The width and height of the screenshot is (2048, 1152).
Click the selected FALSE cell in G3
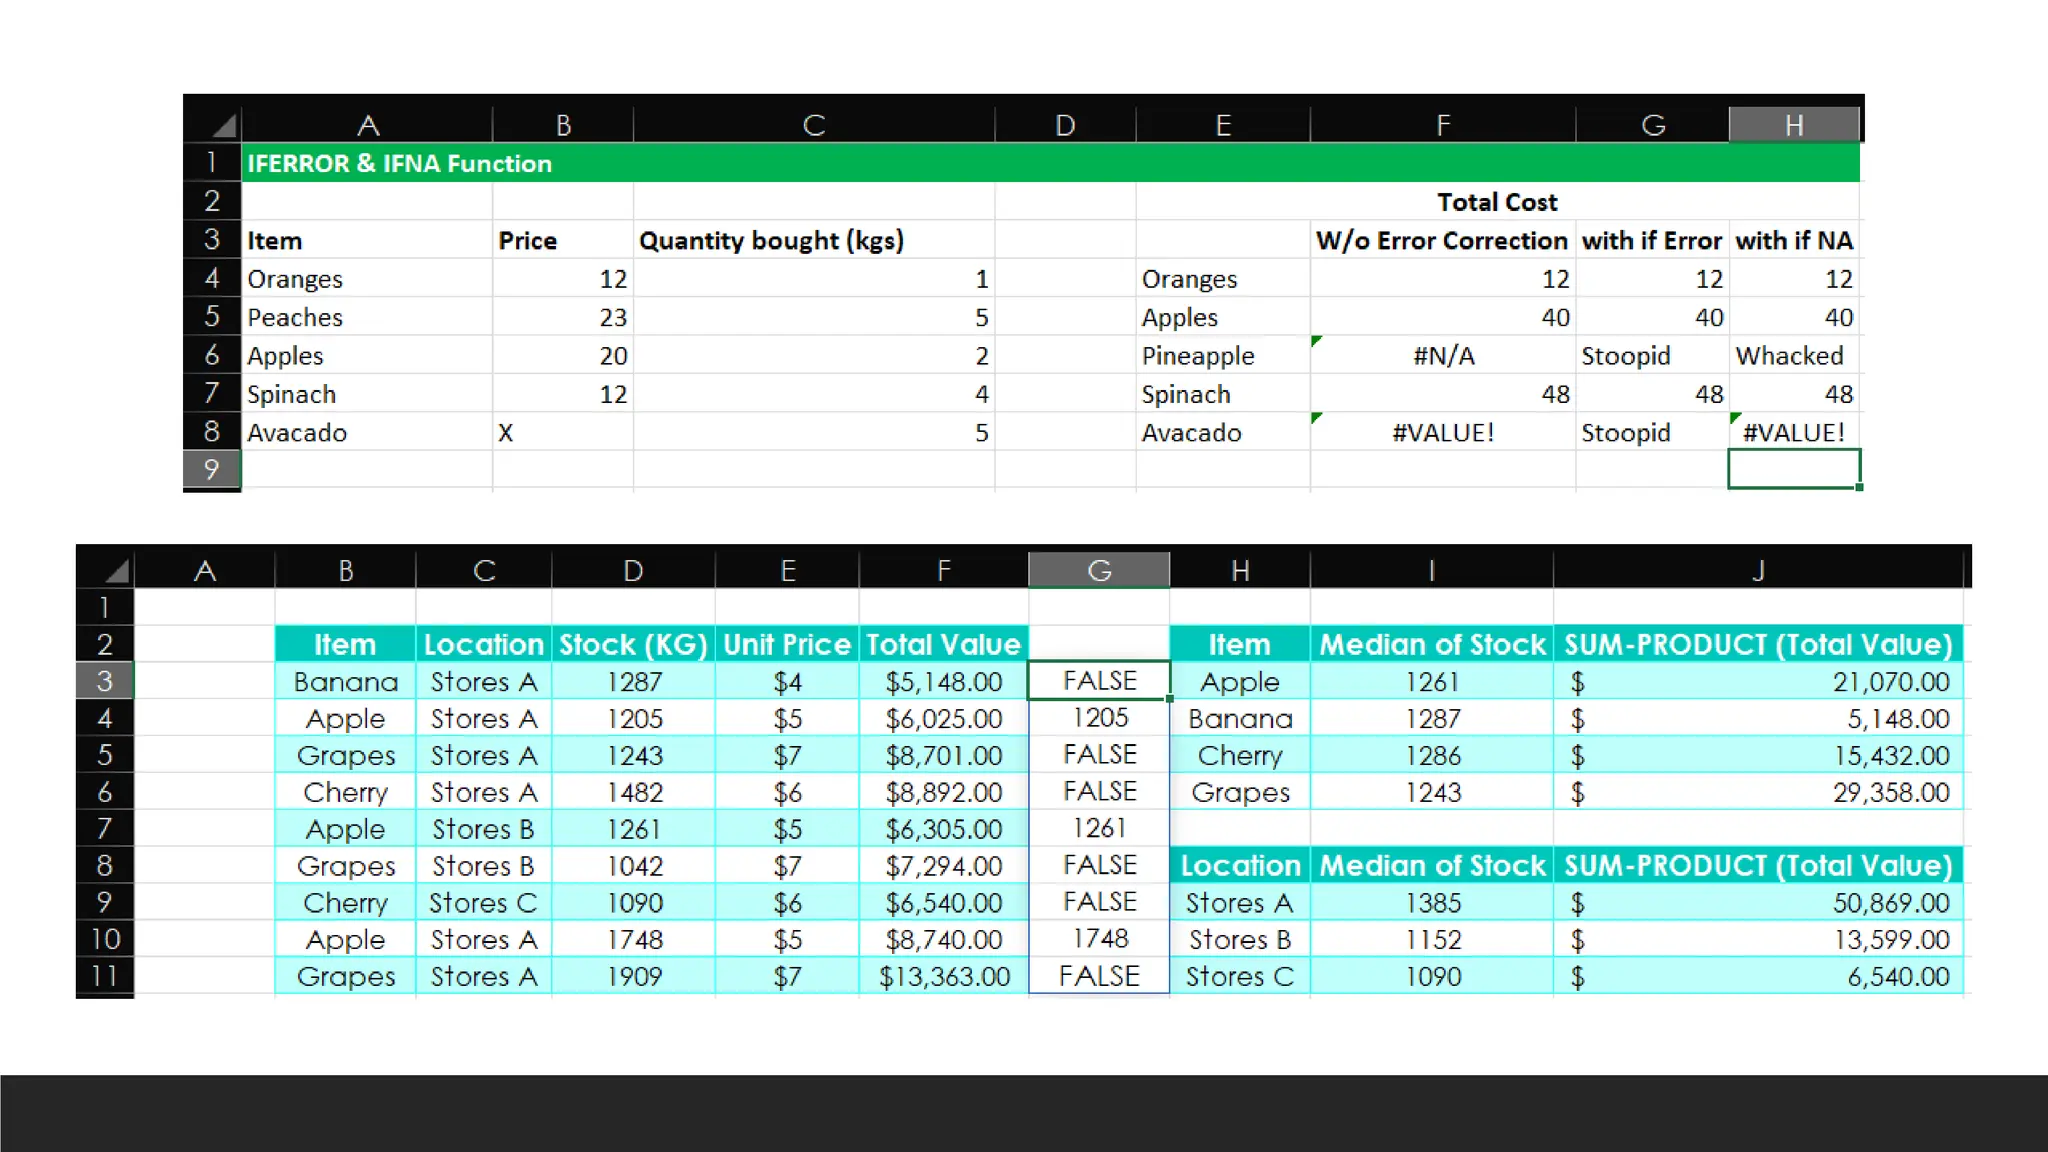click(x=1098, y=681)
